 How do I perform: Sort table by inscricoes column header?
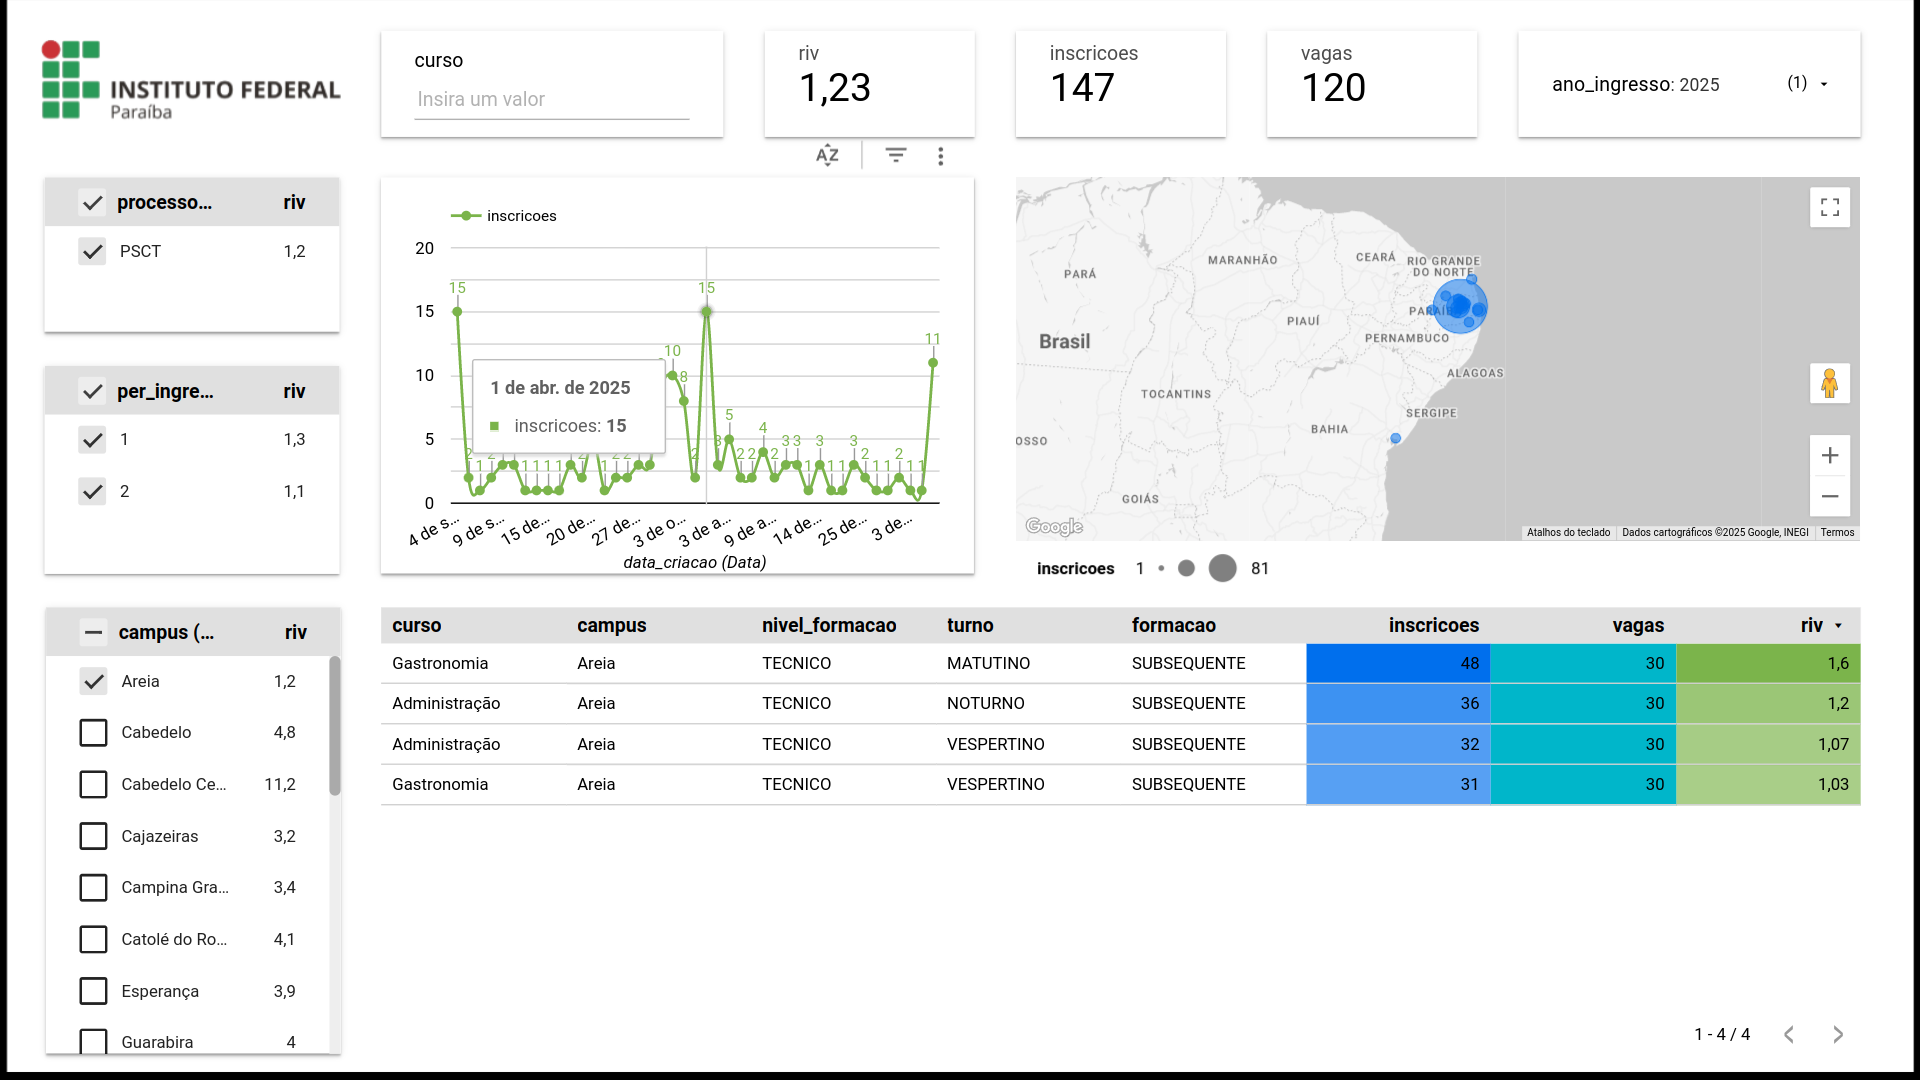1433,625
